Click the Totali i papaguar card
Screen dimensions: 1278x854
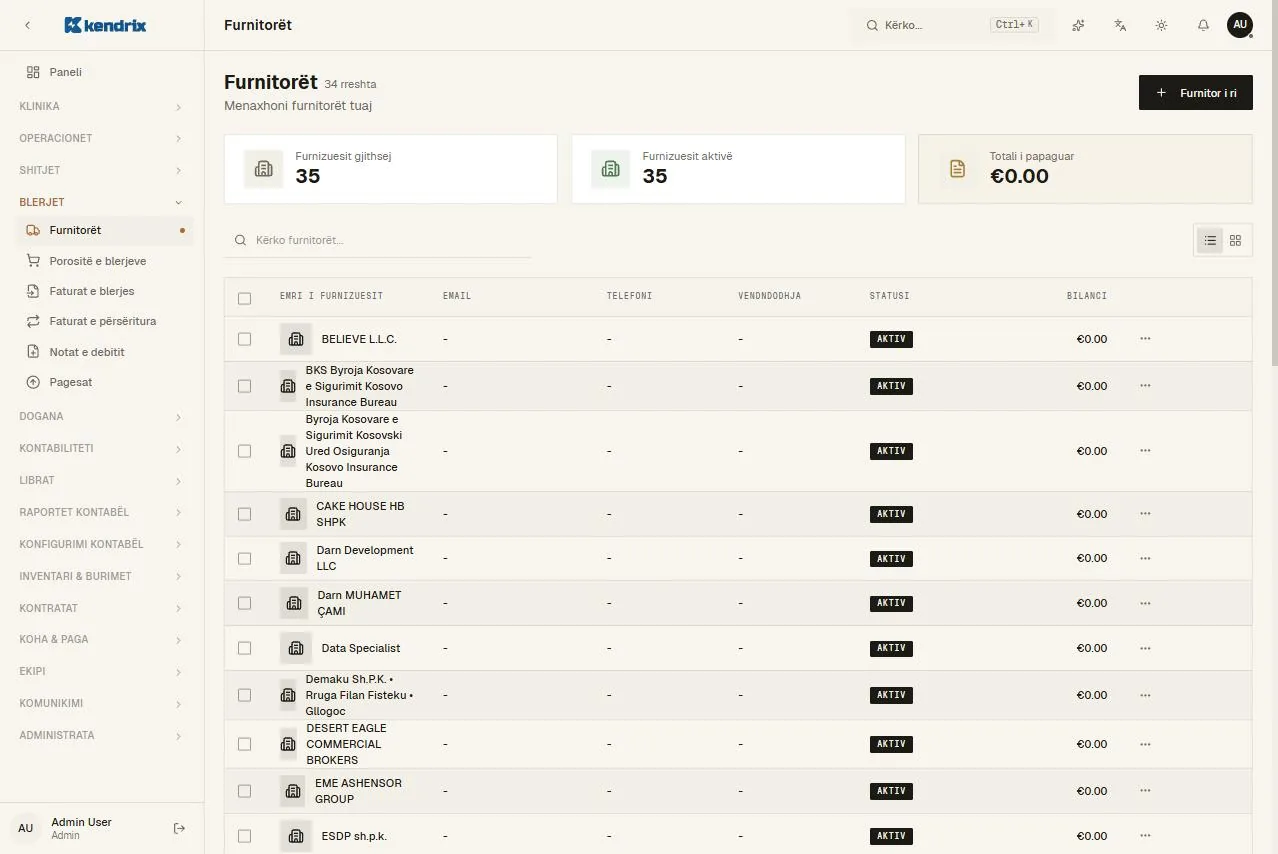pos(1085,169)
